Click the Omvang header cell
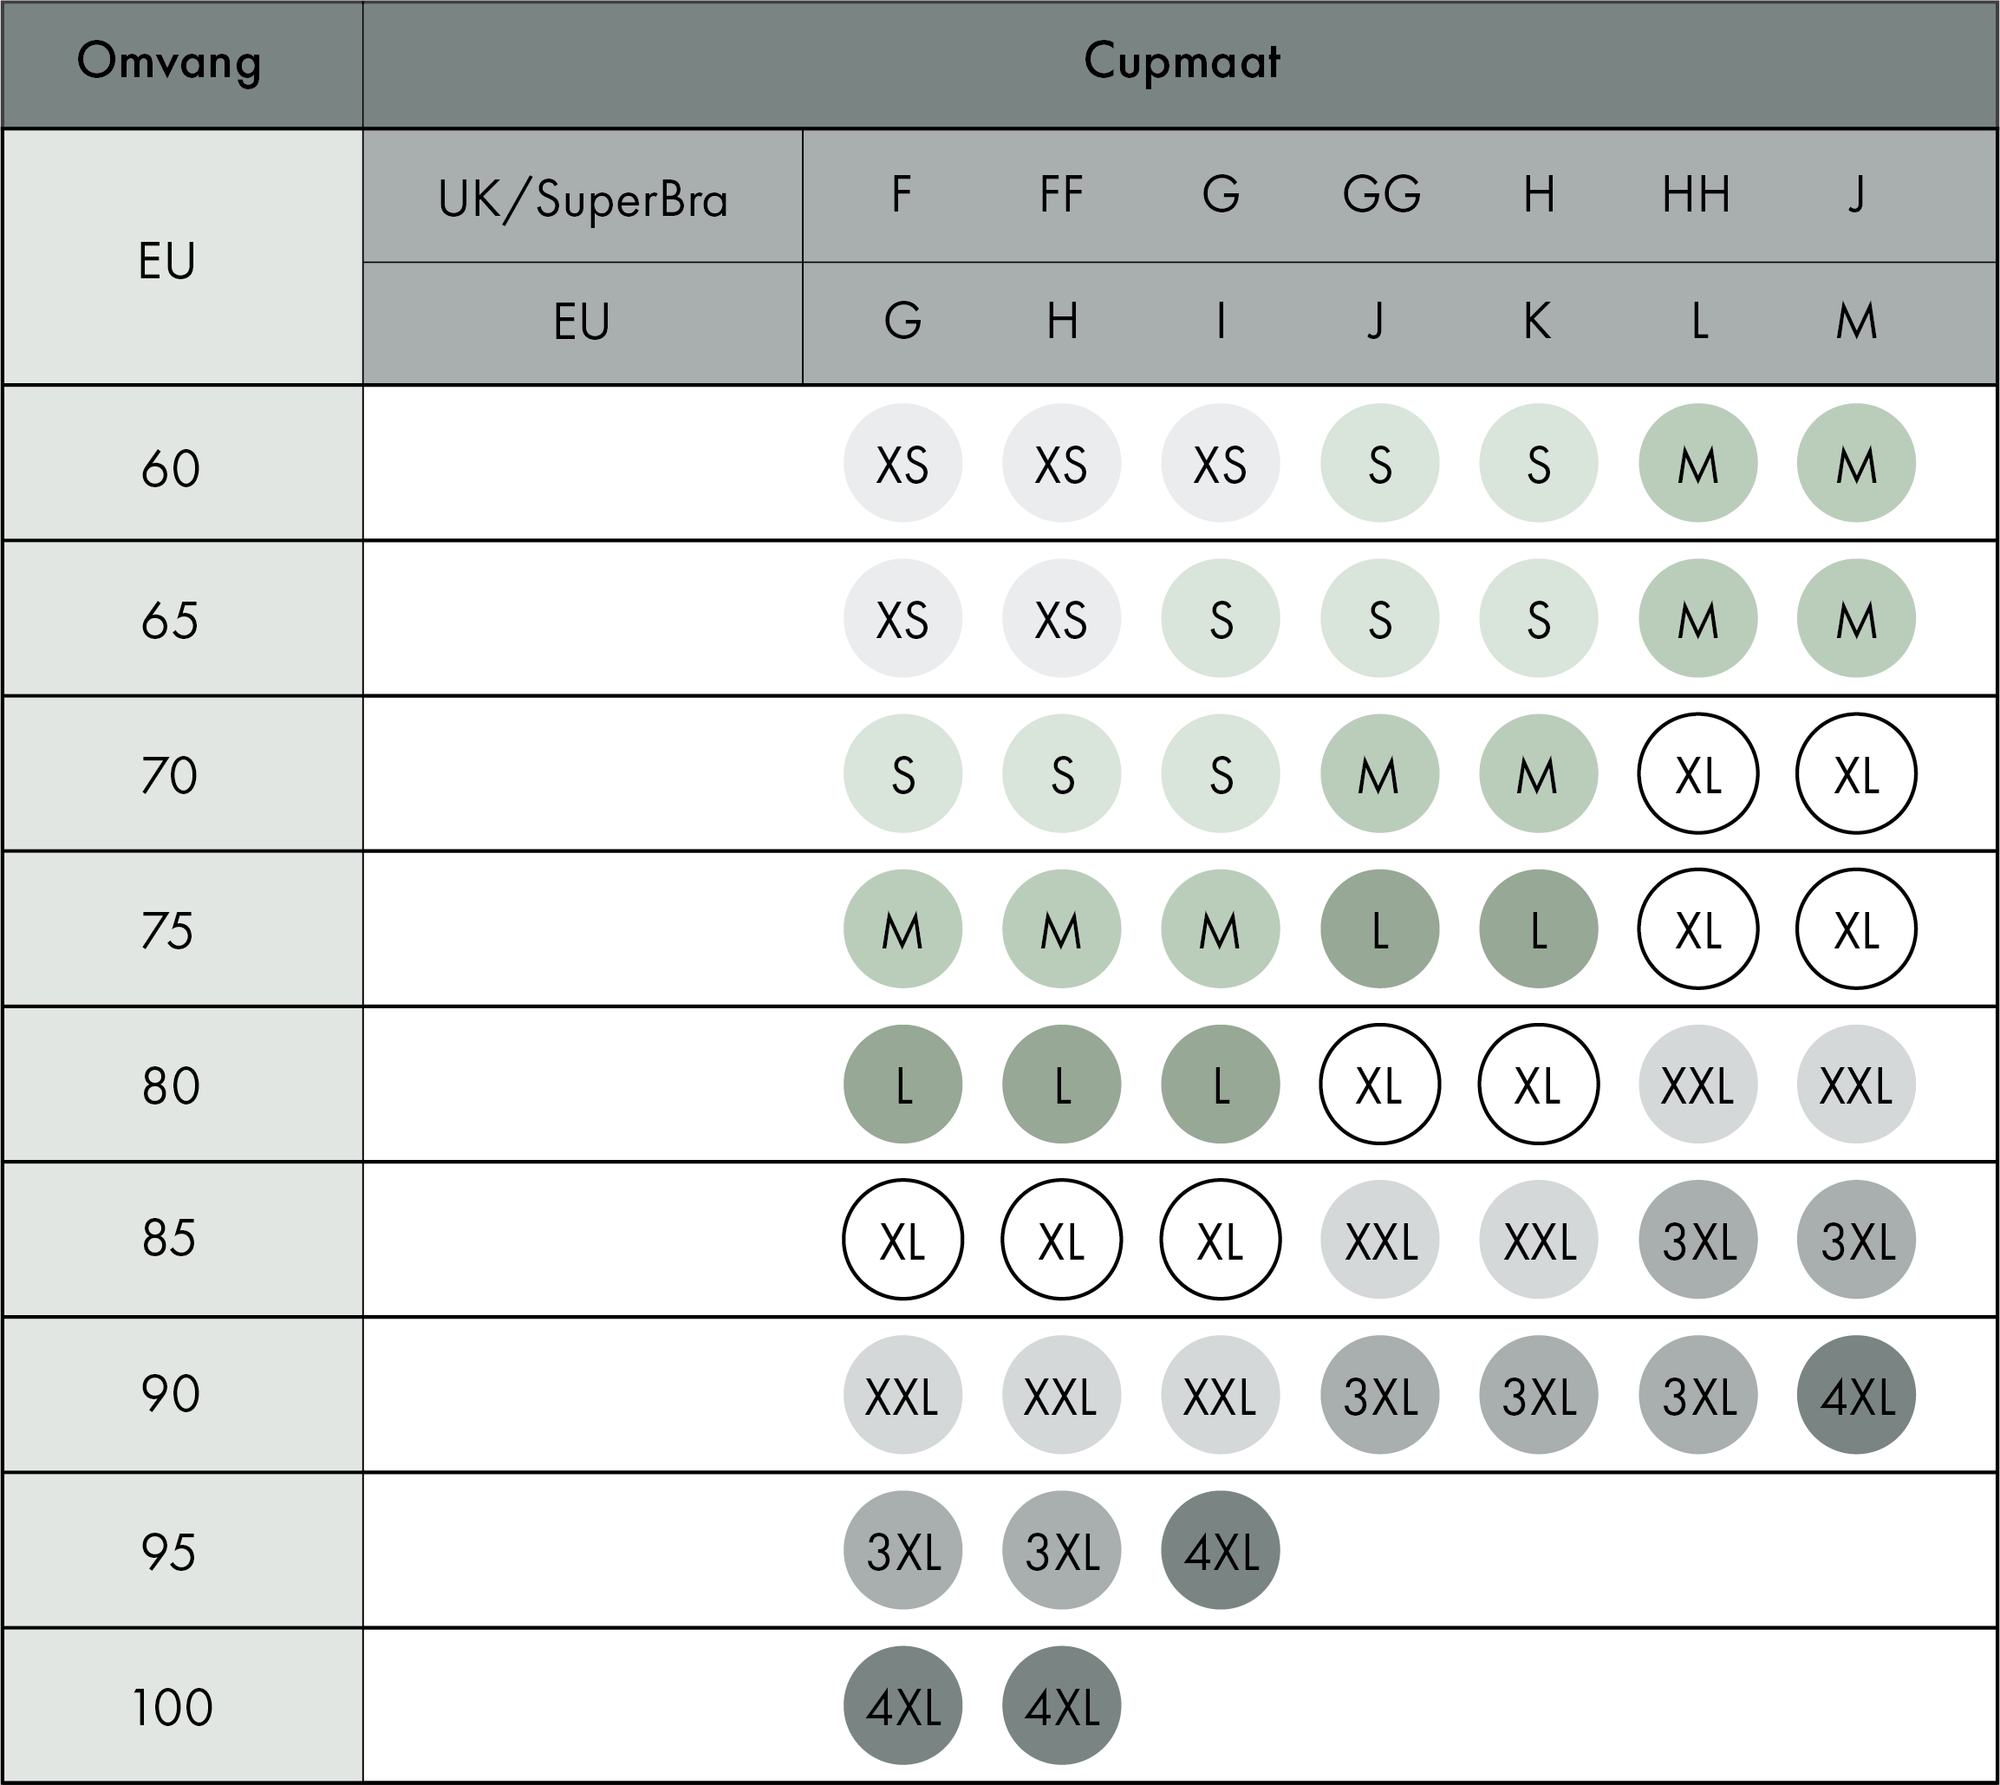Screen dimensions: 2000x1785 tap(170, 62)
